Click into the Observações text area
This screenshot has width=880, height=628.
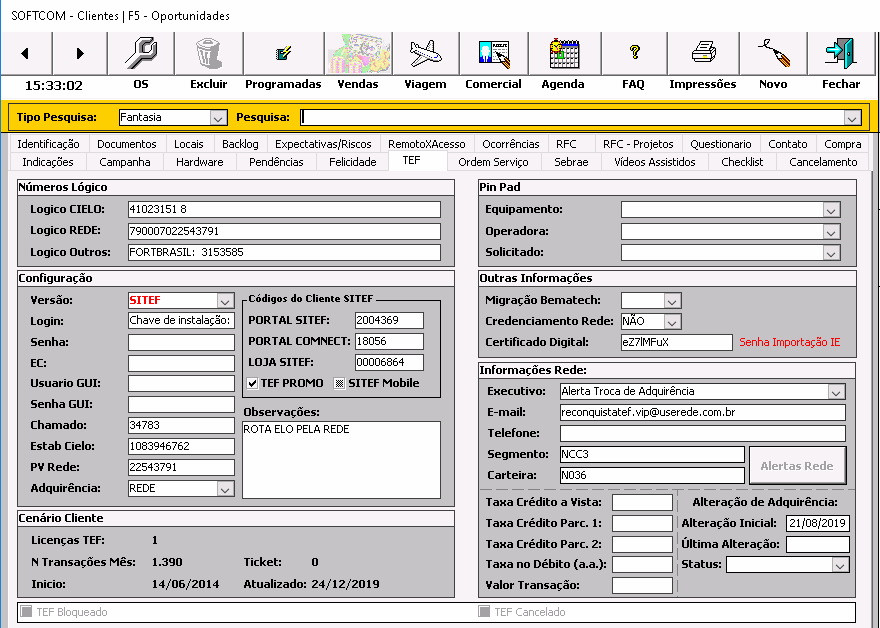coord(340,458)
